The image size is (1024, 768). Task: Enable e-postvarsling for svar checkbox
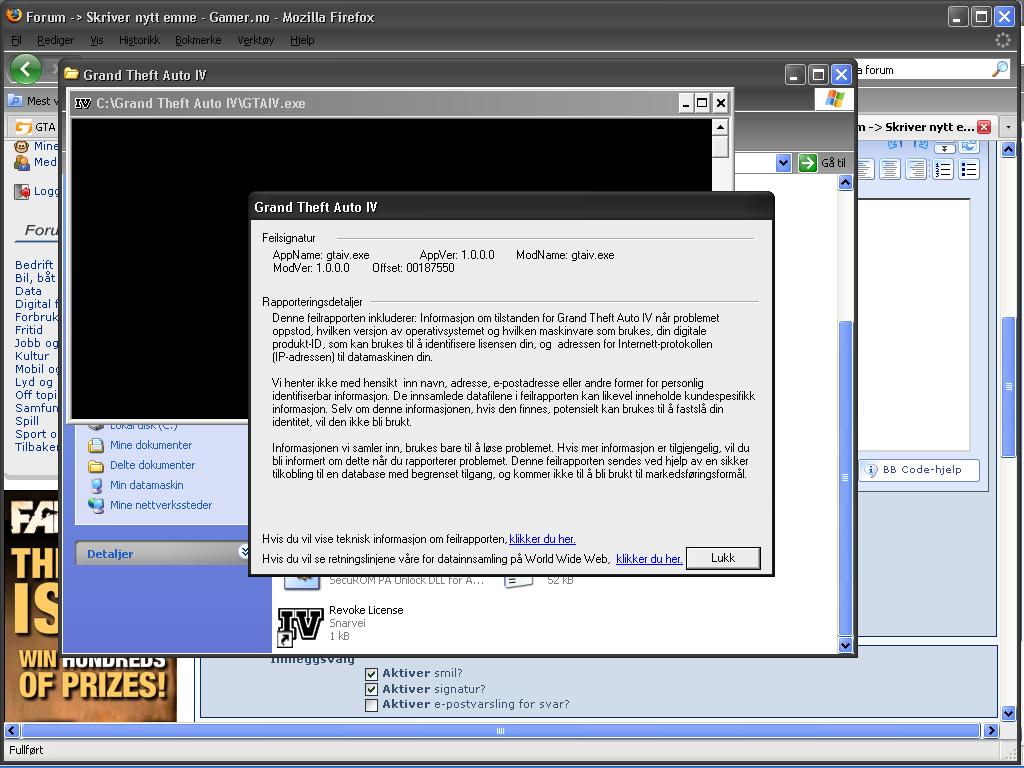click(372, 705)
